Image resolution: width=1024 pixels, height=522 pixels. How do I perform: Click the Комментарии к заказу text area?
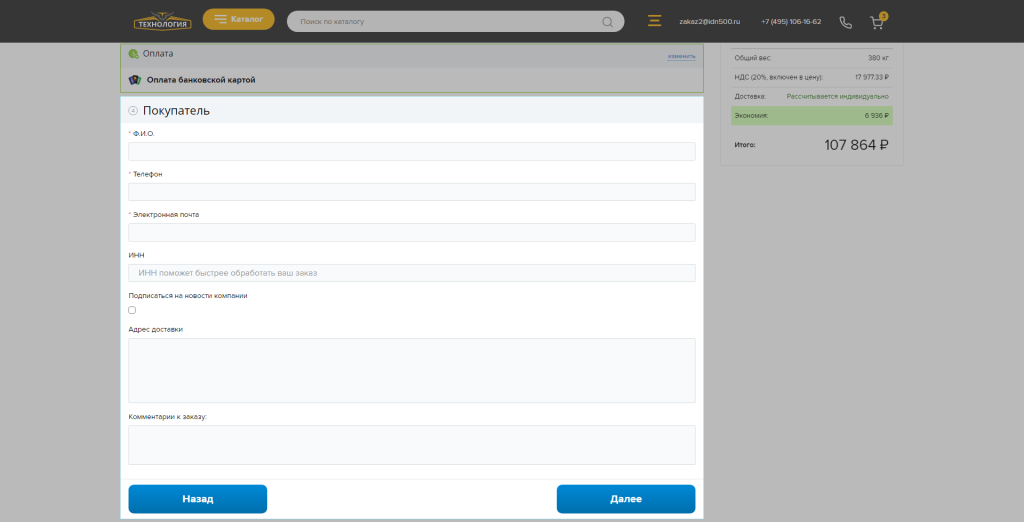(x=411, y=445)
